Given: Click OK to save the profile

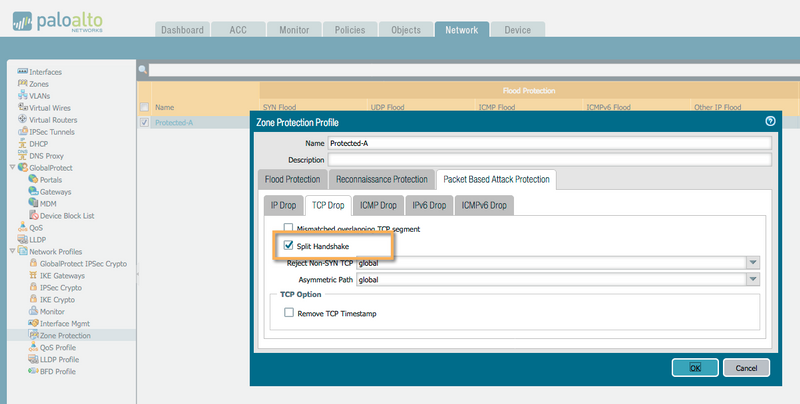Looking at the screenshot, I should (x=695, y=367).
